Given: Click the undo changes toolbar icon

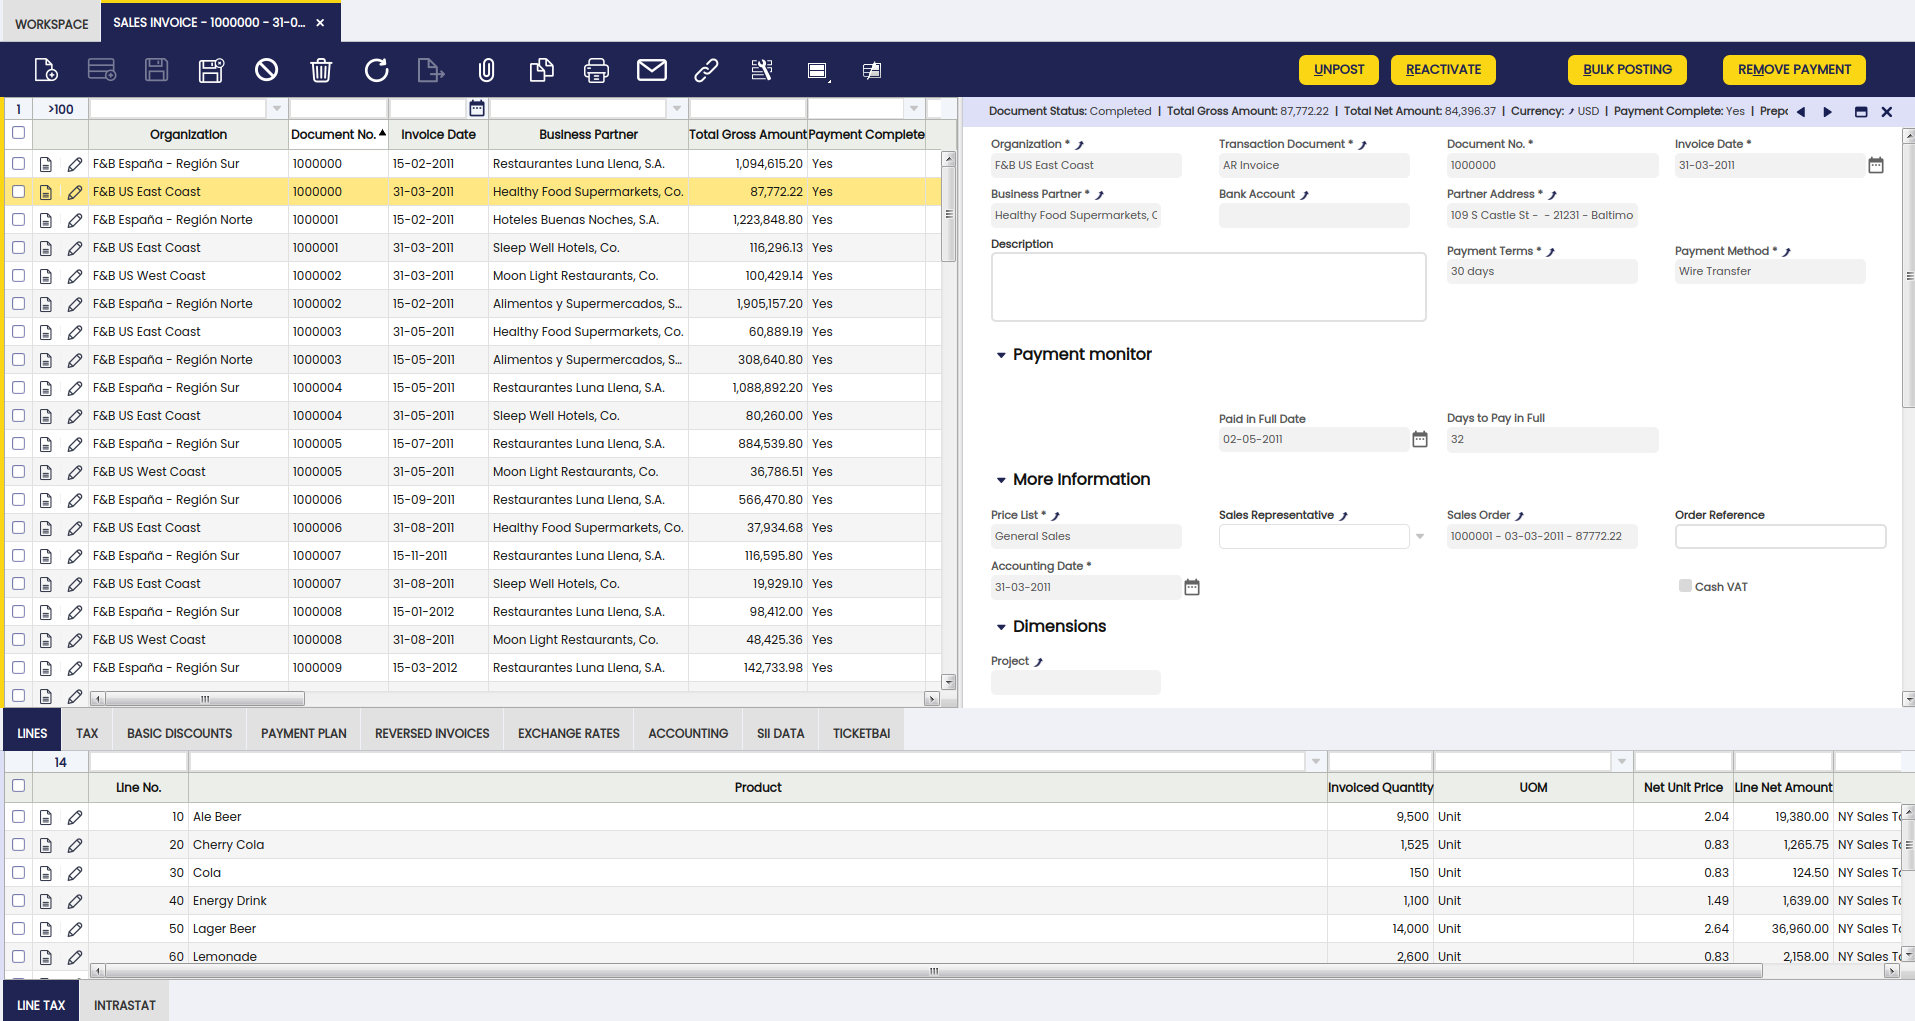Looking at the screenshot, I should point(266,70).
